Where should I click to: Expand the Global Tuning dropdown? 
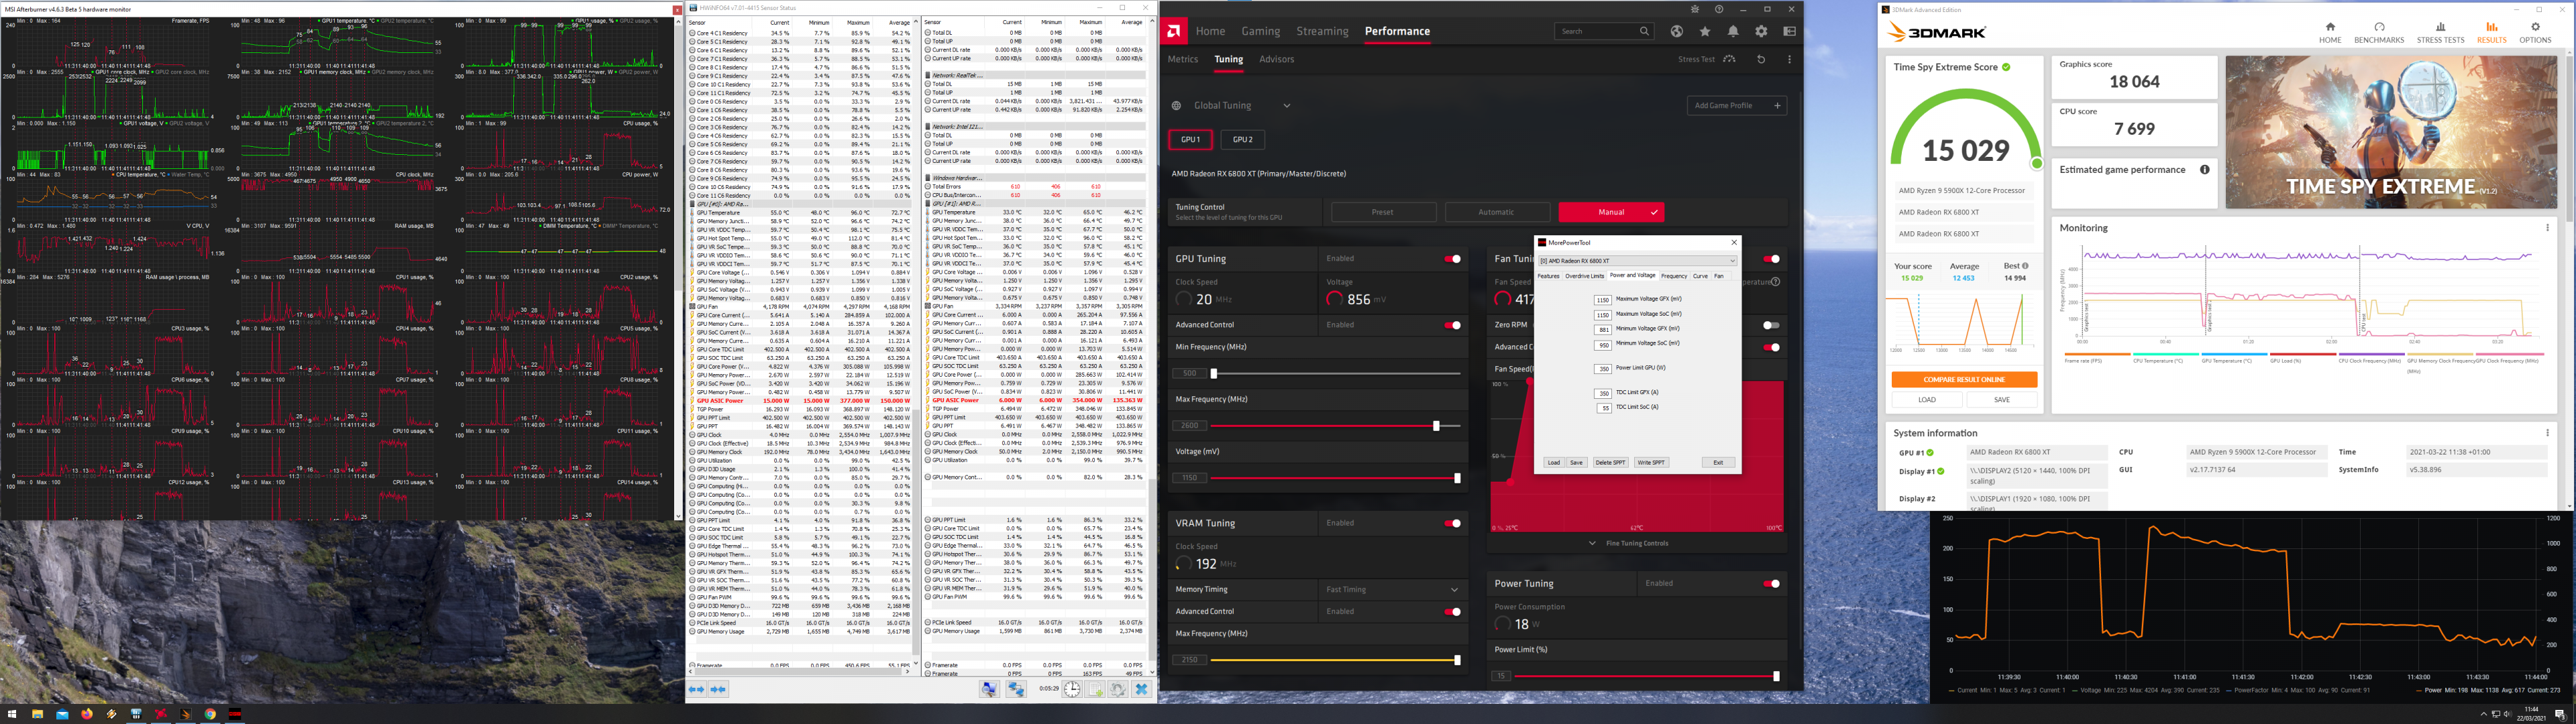[1287, 106]
